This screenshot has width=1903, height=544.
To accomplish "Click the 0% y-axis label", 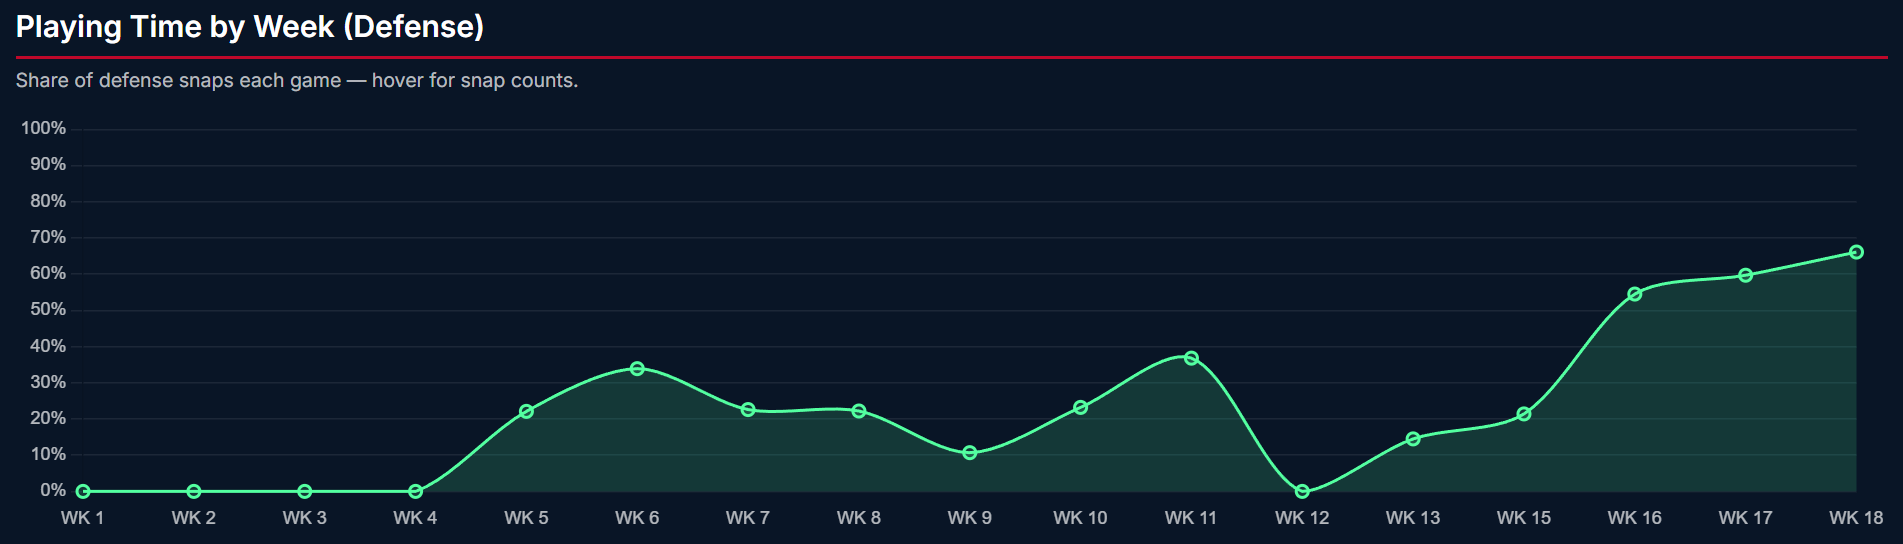I will [x=53, y=490].
